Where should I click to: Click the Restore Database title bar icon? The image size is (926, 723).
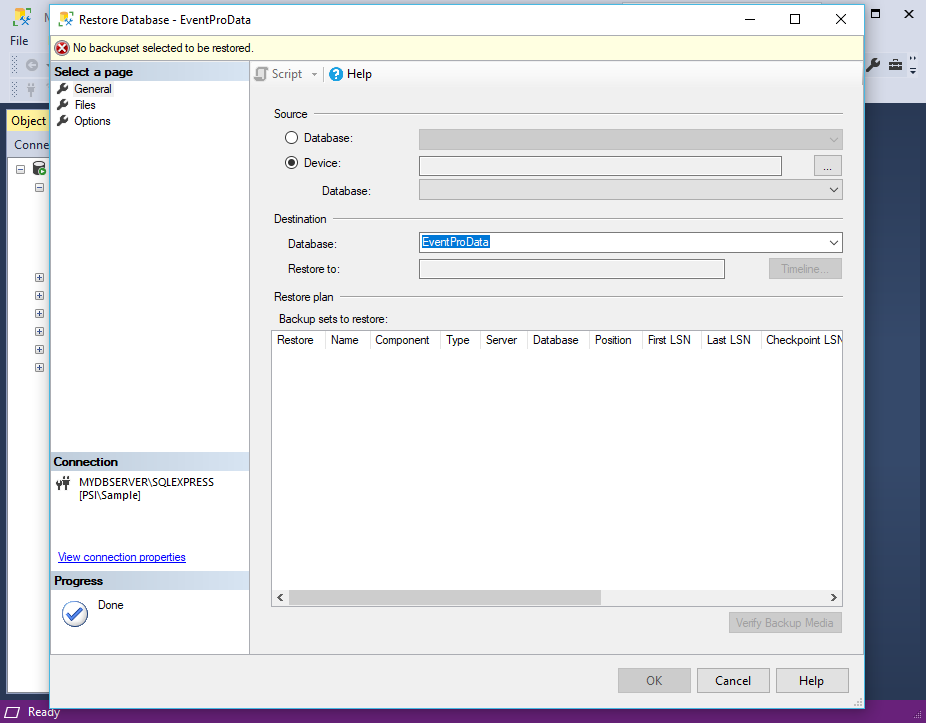pos(66,19)
